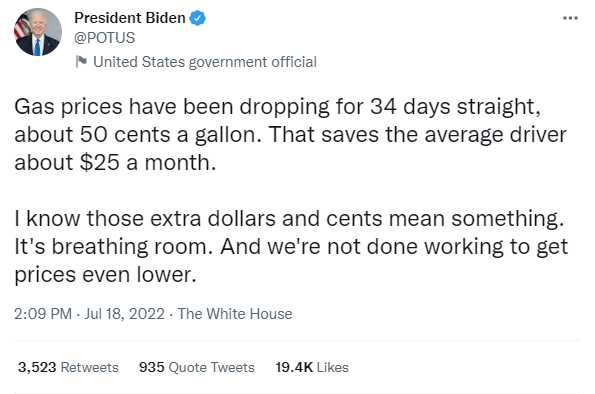Open the three-dot More options menu
The image size is (595, 394).
pos(570,18)
